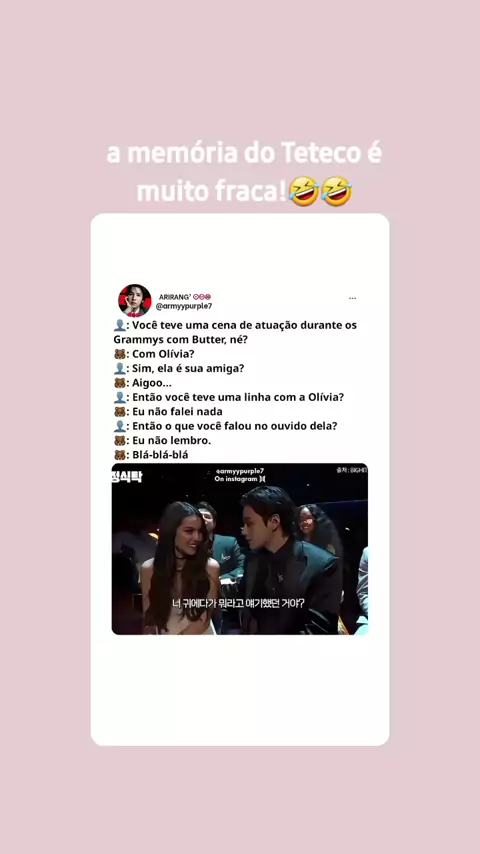
Task: Click the bear emoji before 'Aigoo...'
Action: pyautogui.click(x=119, y=383)
